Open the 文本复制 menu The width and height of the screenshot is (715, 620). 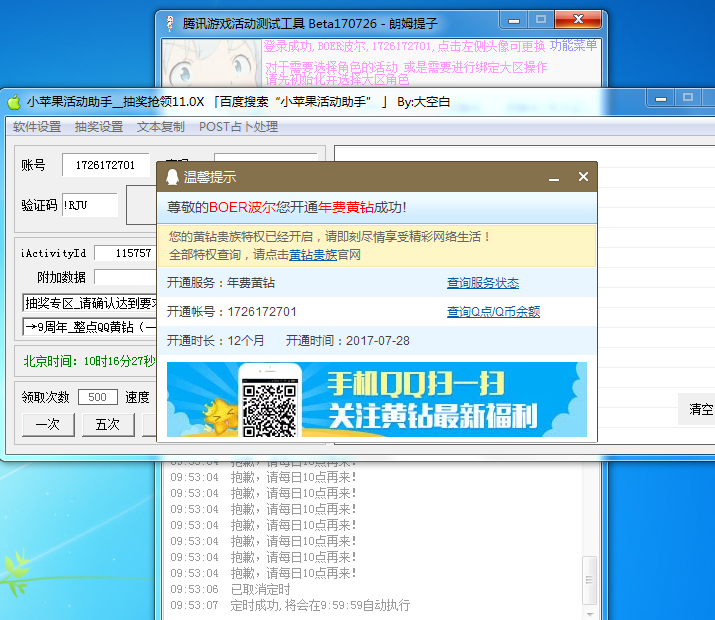pos(161,126)
